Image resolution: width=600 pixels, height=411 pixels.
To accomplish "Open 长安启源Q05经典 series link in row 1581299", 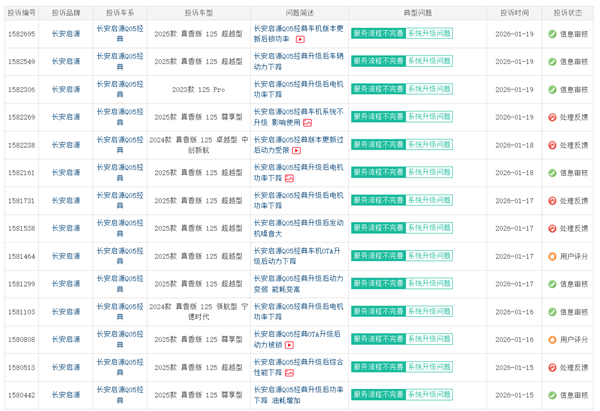I will [x=123, y=284].
